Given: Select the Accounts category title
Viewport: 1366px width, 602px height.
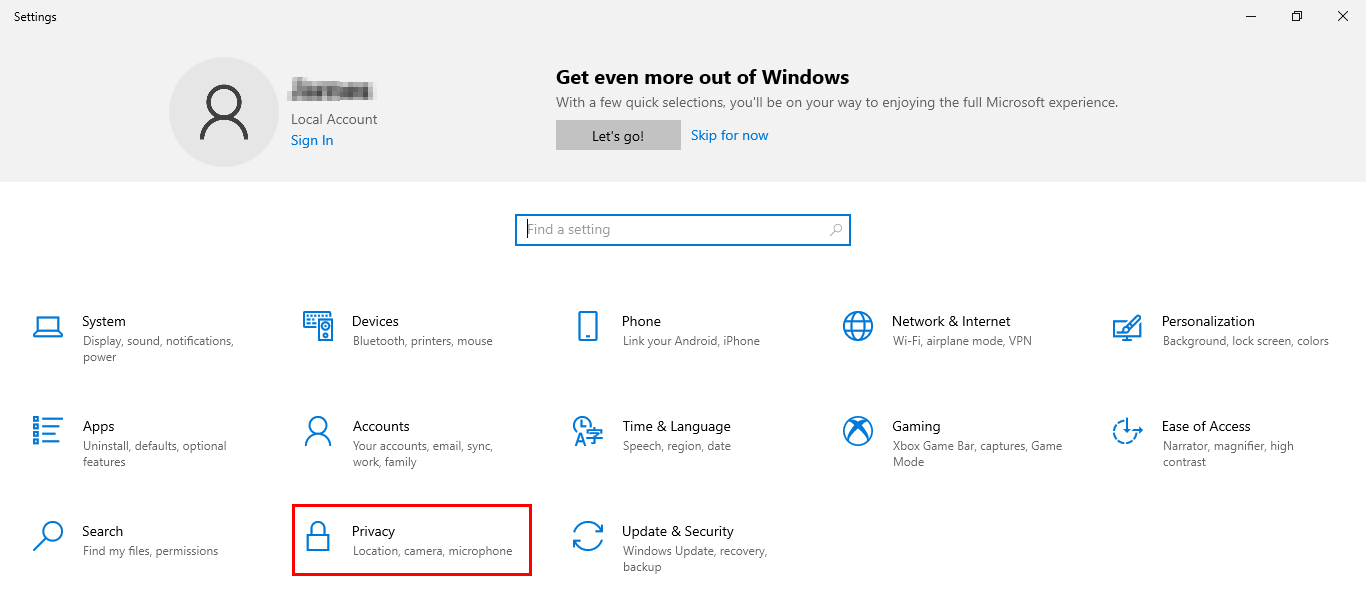Looking at the screenshot, I should click(x=381, y=426).
